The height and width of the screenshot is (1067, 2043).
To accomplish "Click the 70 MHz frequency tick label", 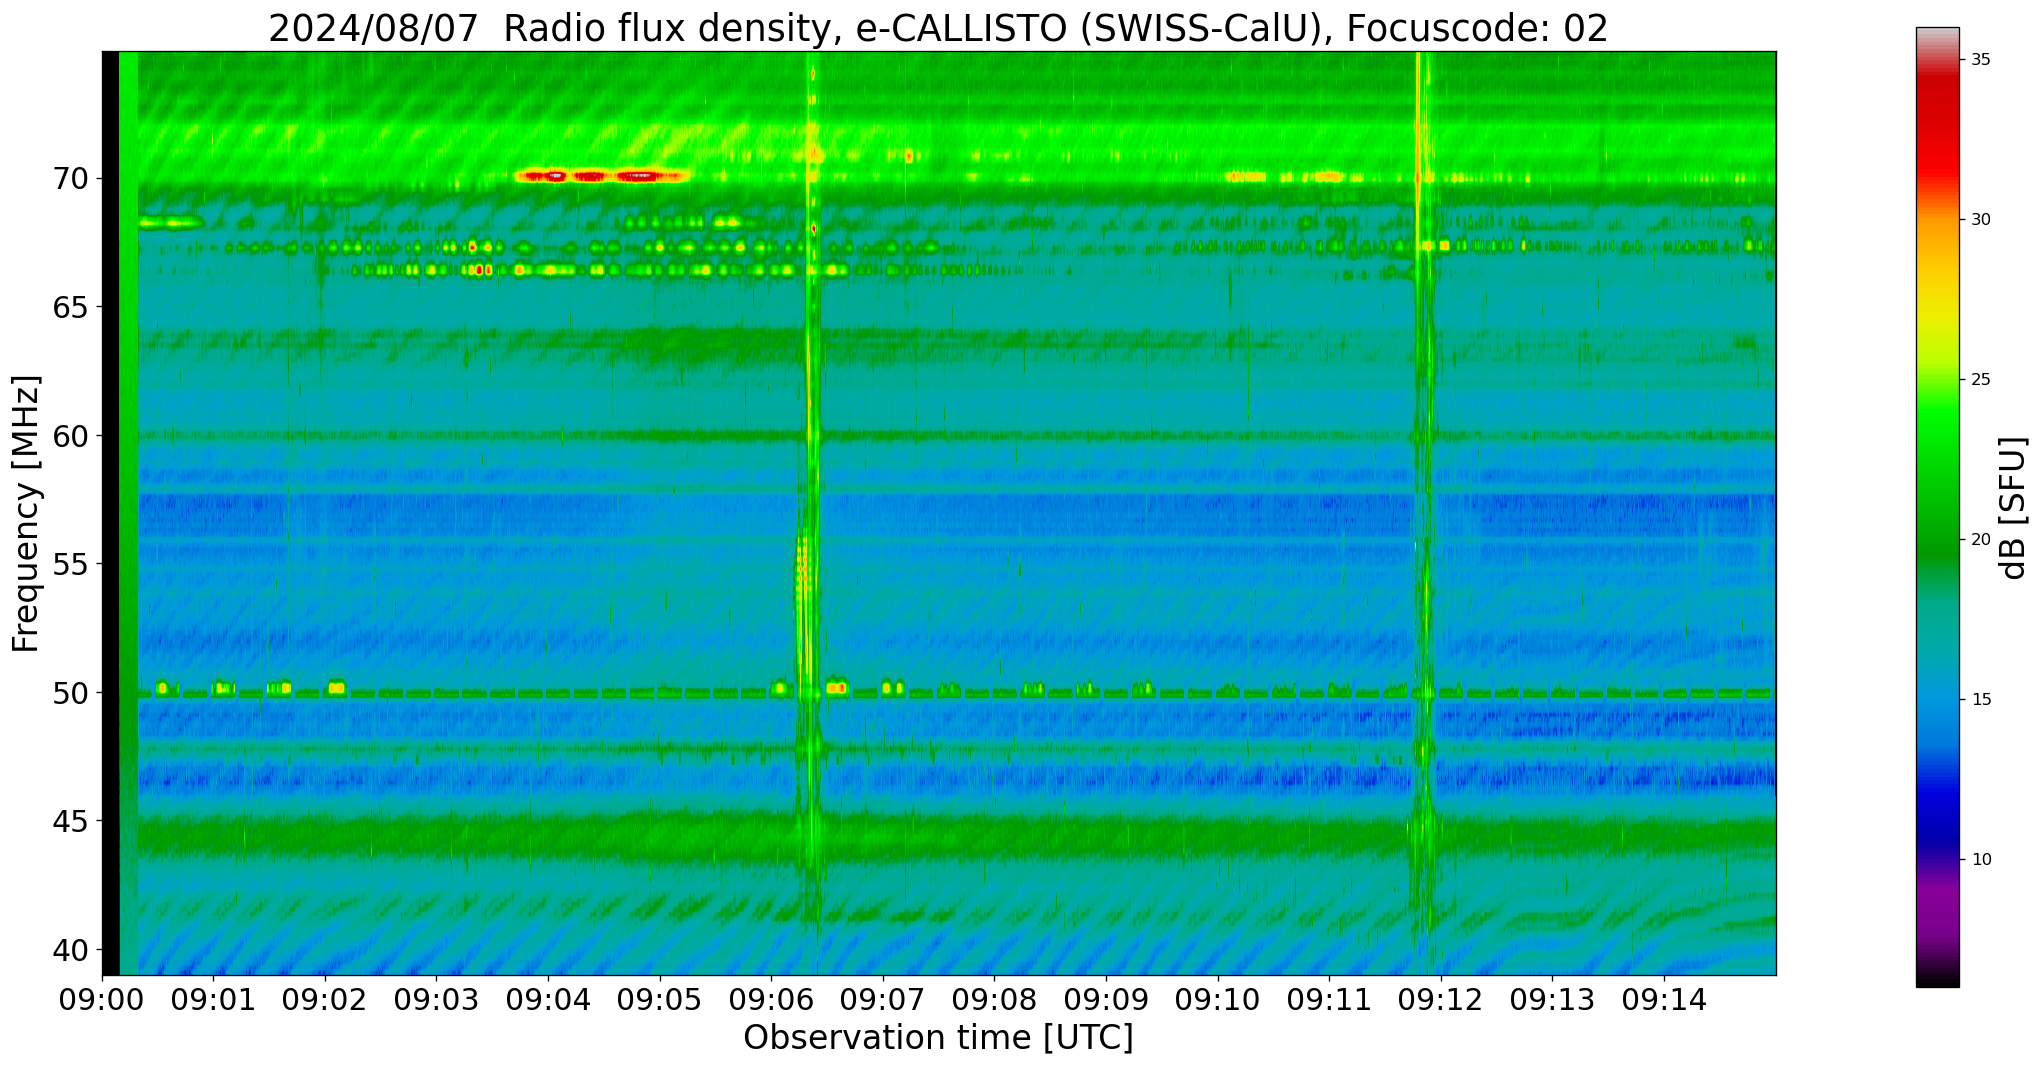I will coord(70,179).
